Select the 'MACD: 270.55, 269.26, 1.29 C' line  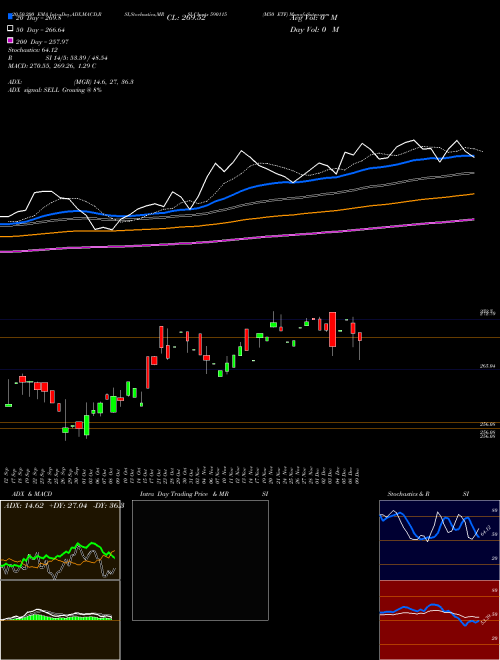tap(51, 66)
